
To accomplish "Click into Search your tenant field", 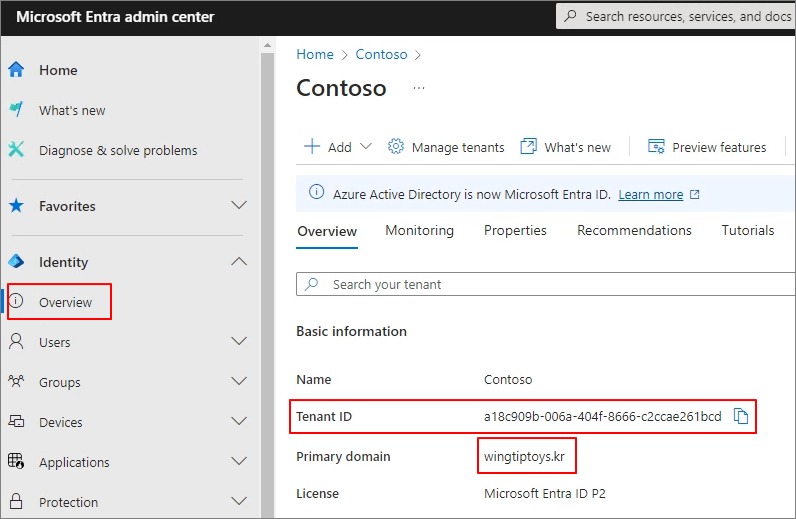I will (545, 284).
